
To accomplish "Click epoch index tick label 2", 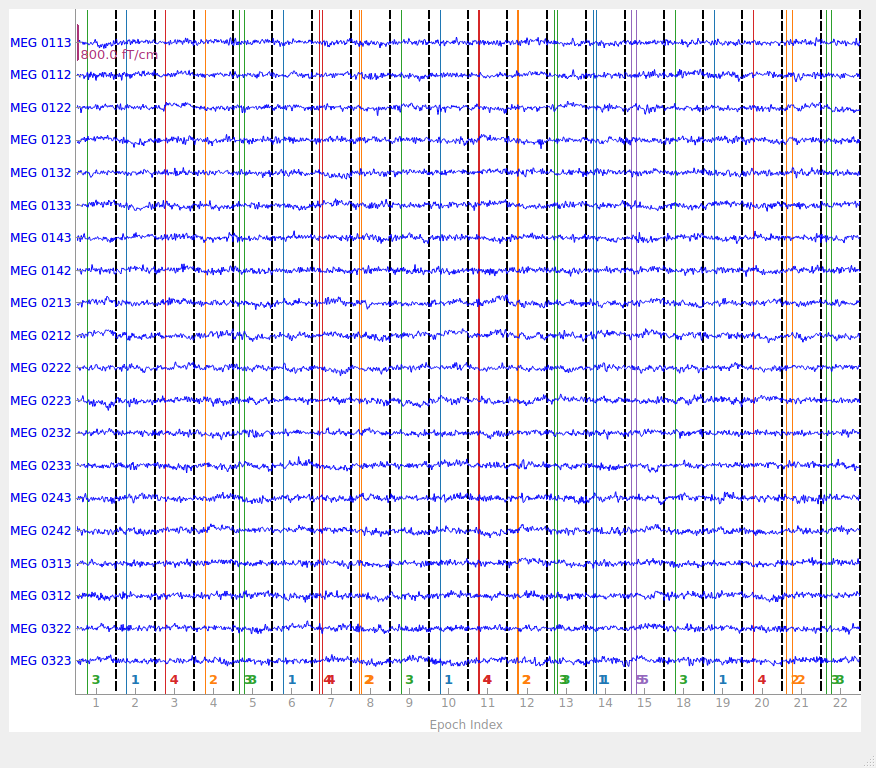I will [135, 703].
